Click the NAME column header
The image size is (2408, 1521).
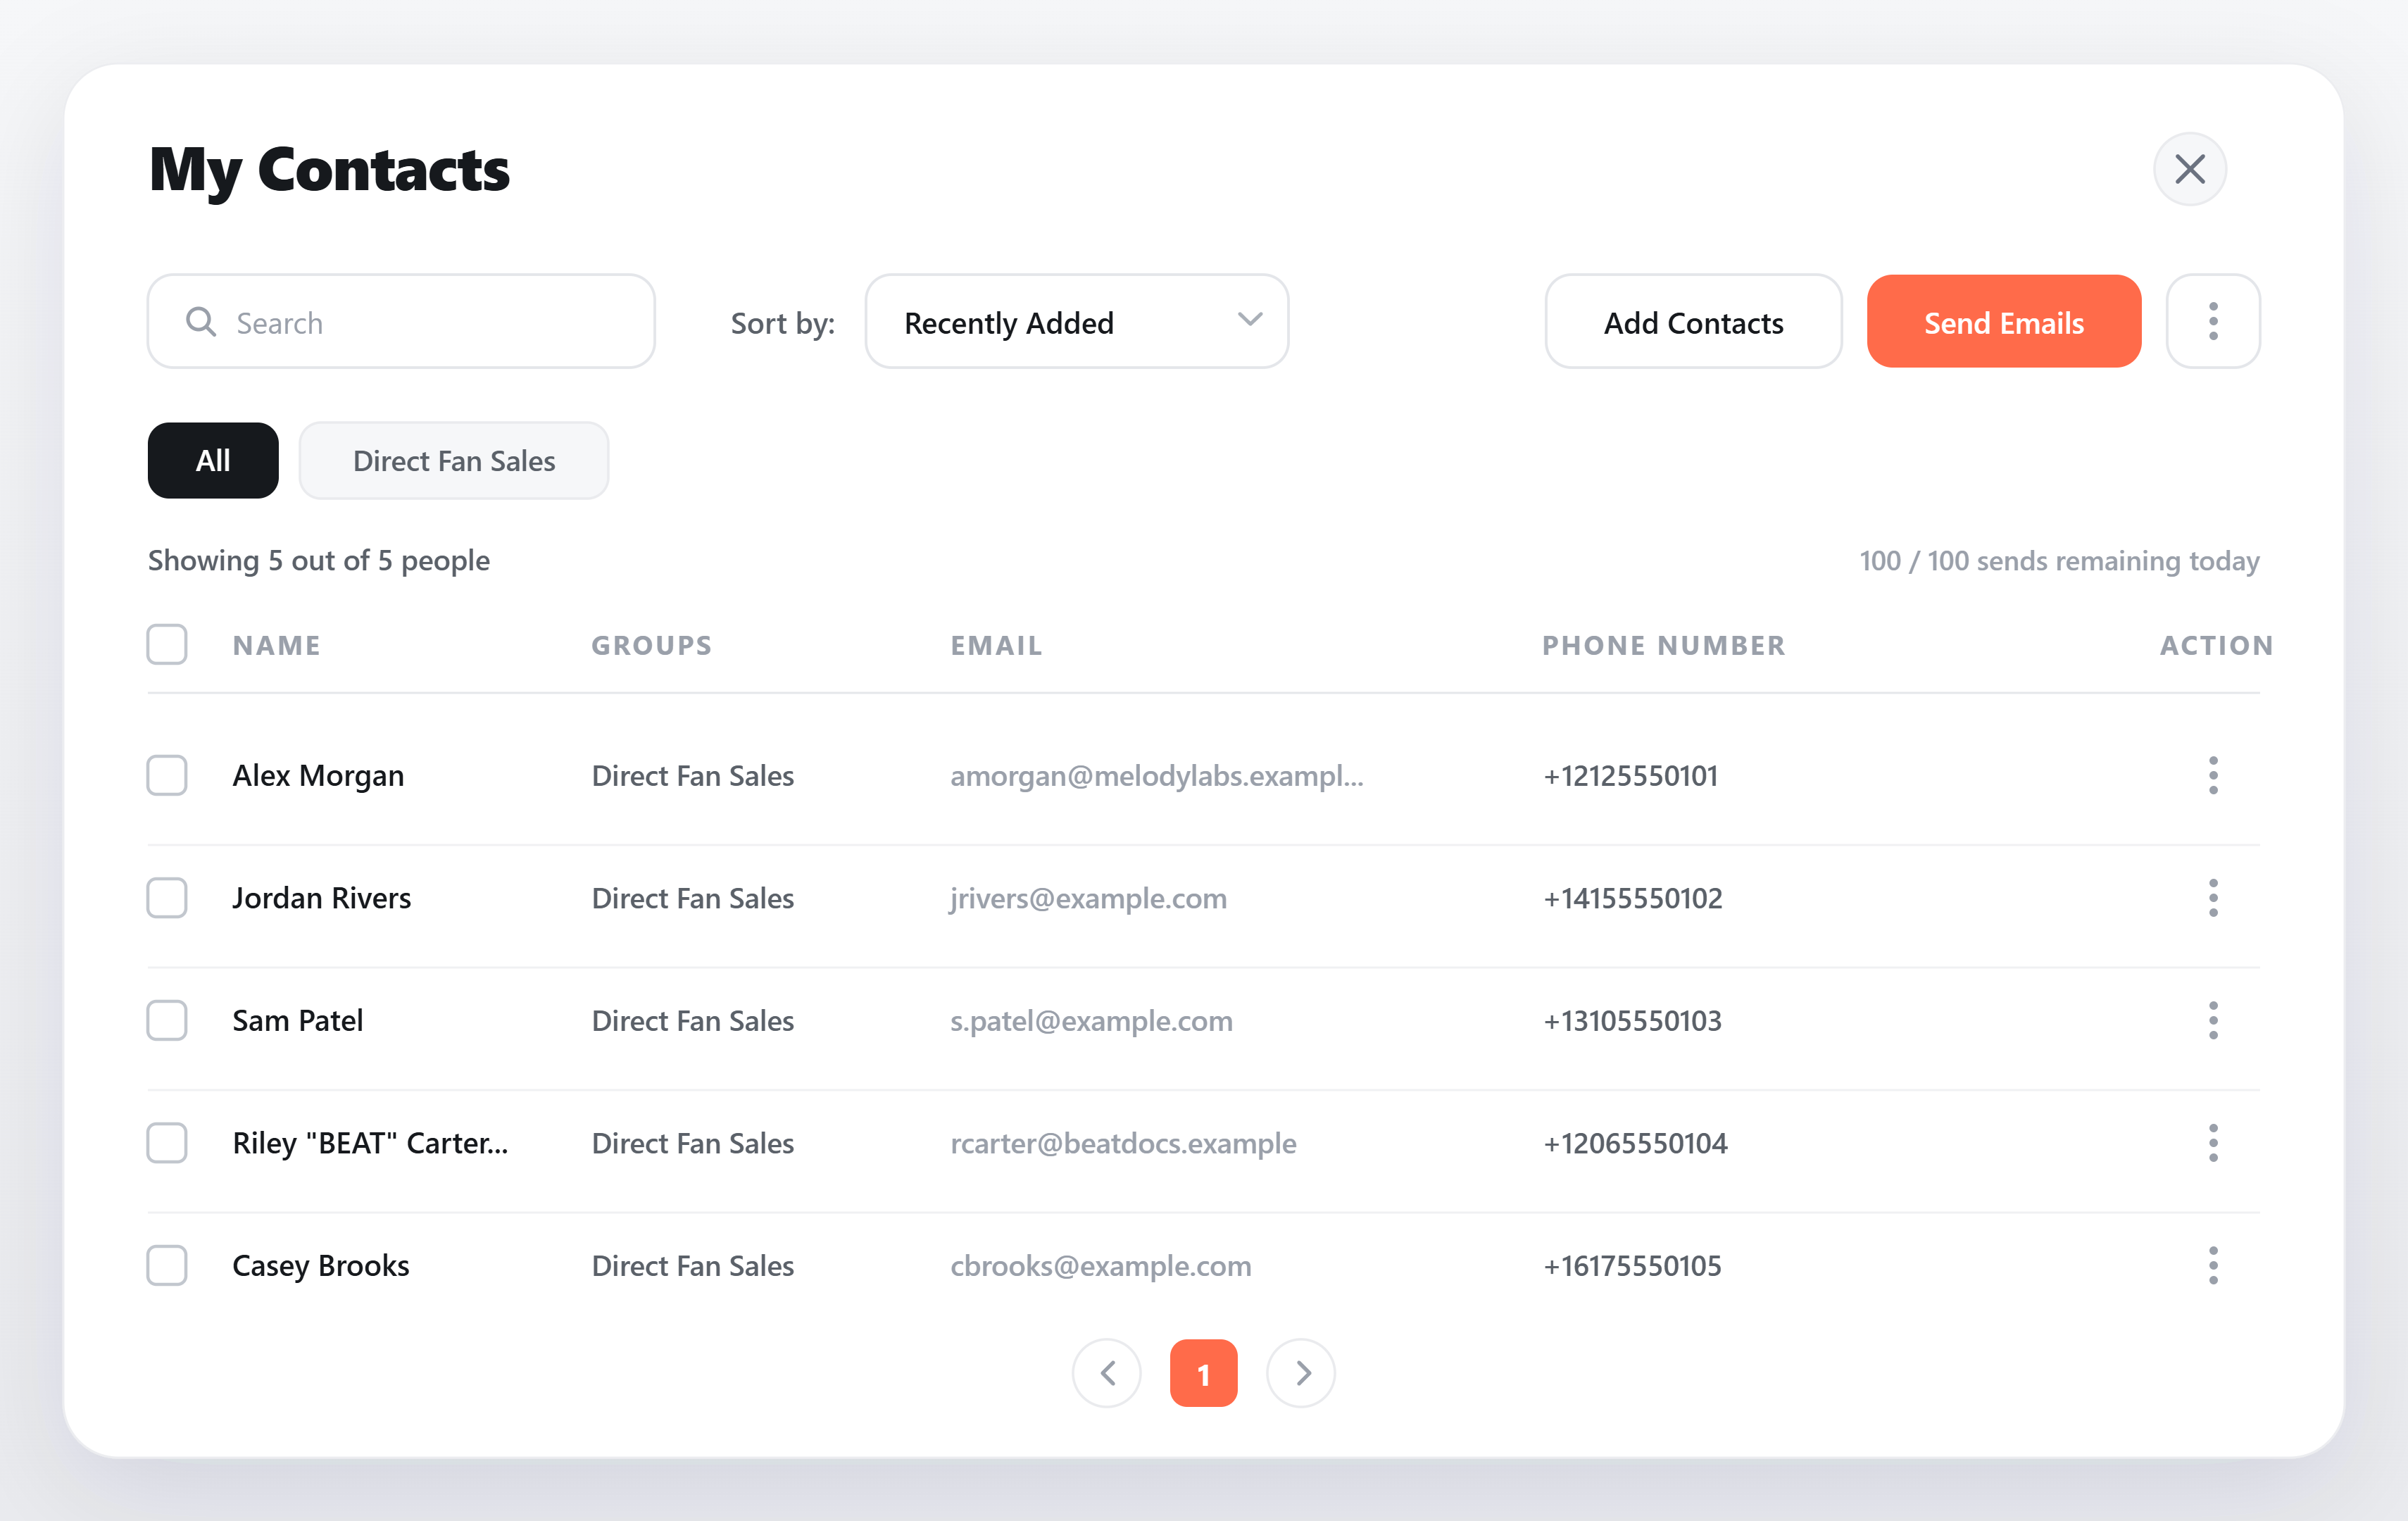pos(277,645)
